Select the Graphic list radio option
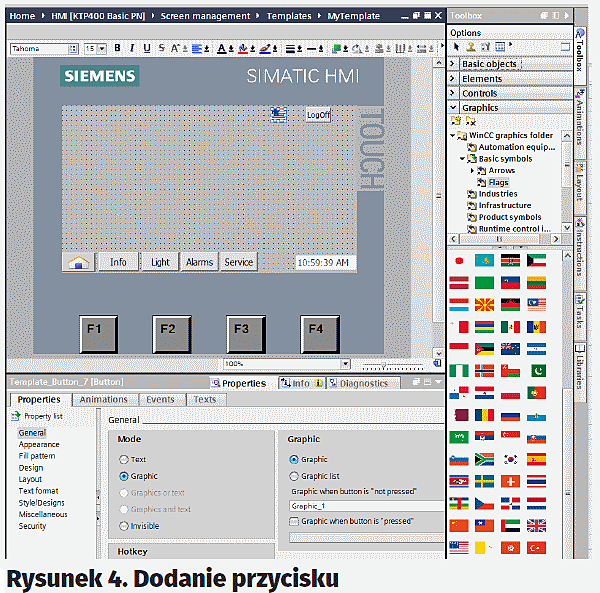Image resolution: width=600 pixels, height=593 pixels. pyautogui.click(x=294, y=476)
